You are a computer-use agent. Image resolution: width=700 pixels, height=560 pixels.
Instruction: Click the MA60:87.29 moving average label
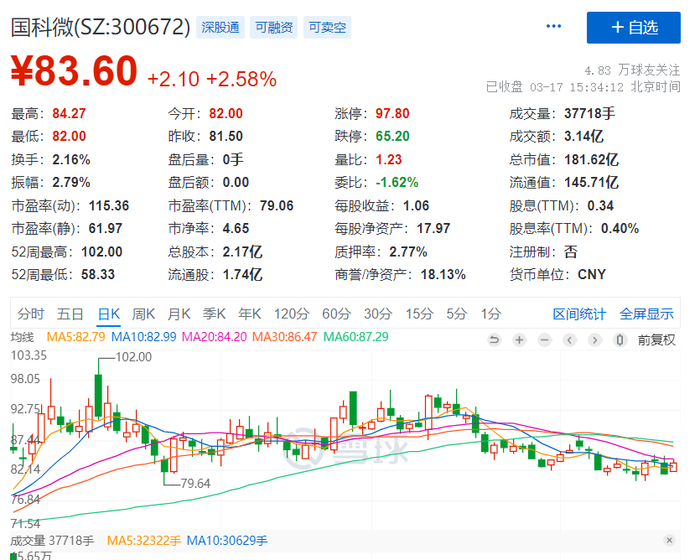[356, 337]
